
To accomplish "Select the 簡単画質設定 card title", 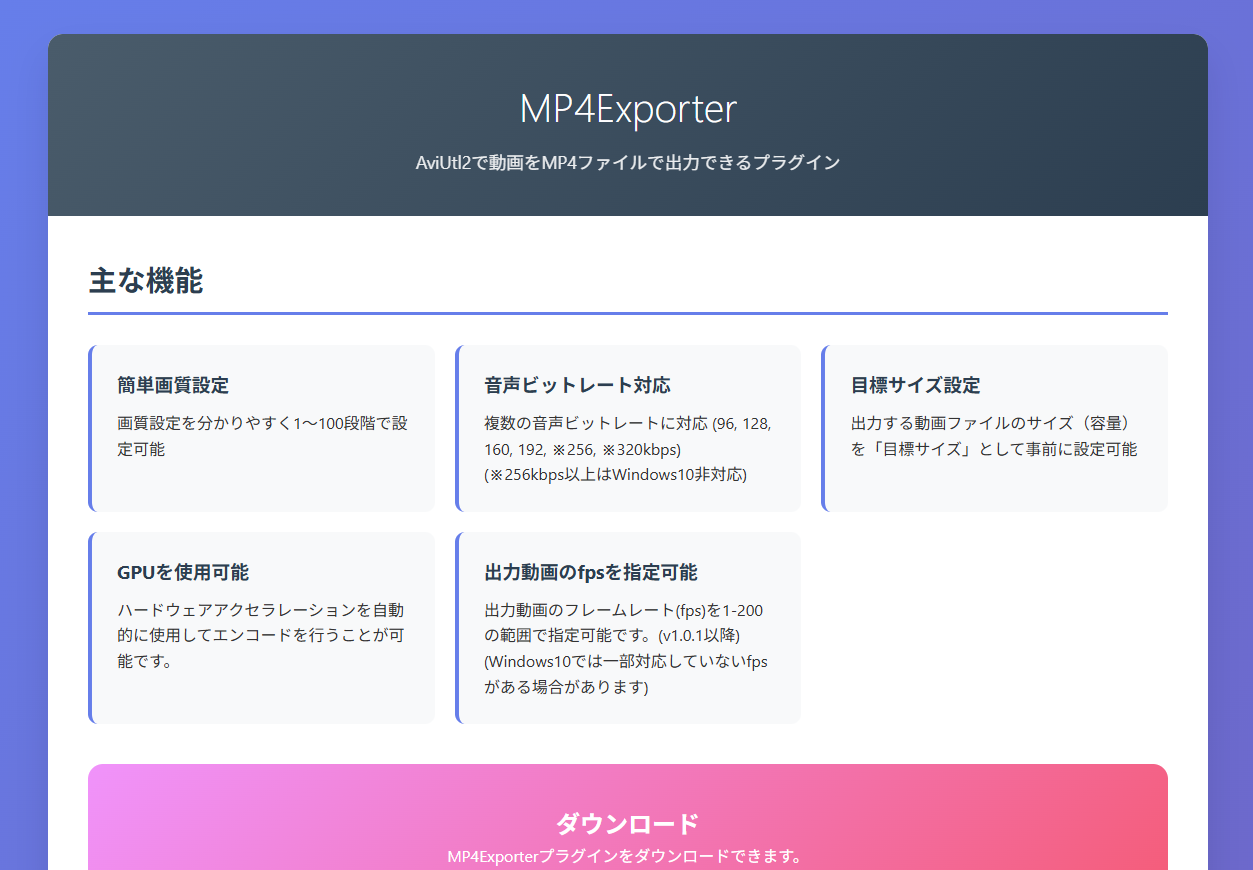I will pos(173,385).
